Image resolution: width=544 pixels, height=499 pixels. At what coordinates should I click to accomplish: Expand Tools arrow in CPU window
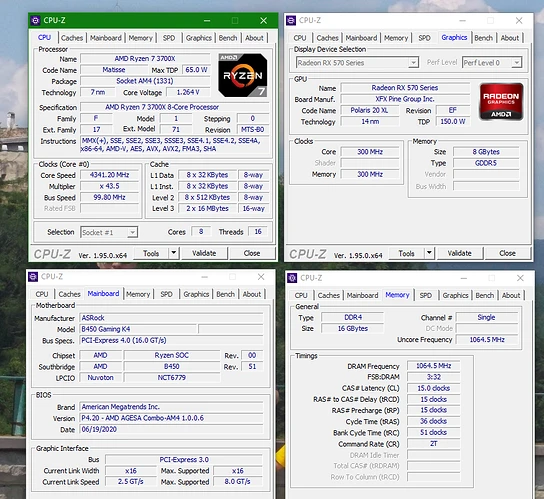[x=174, y=253]
